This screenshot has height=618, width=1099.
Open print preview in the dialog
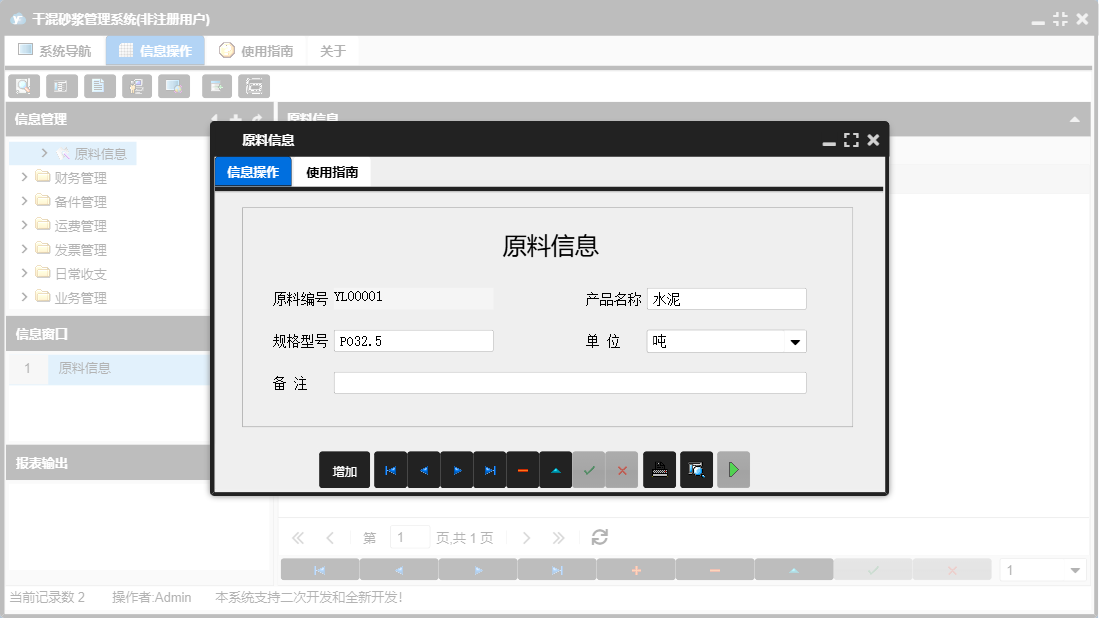pyautogui.click(x=696, y=469)
